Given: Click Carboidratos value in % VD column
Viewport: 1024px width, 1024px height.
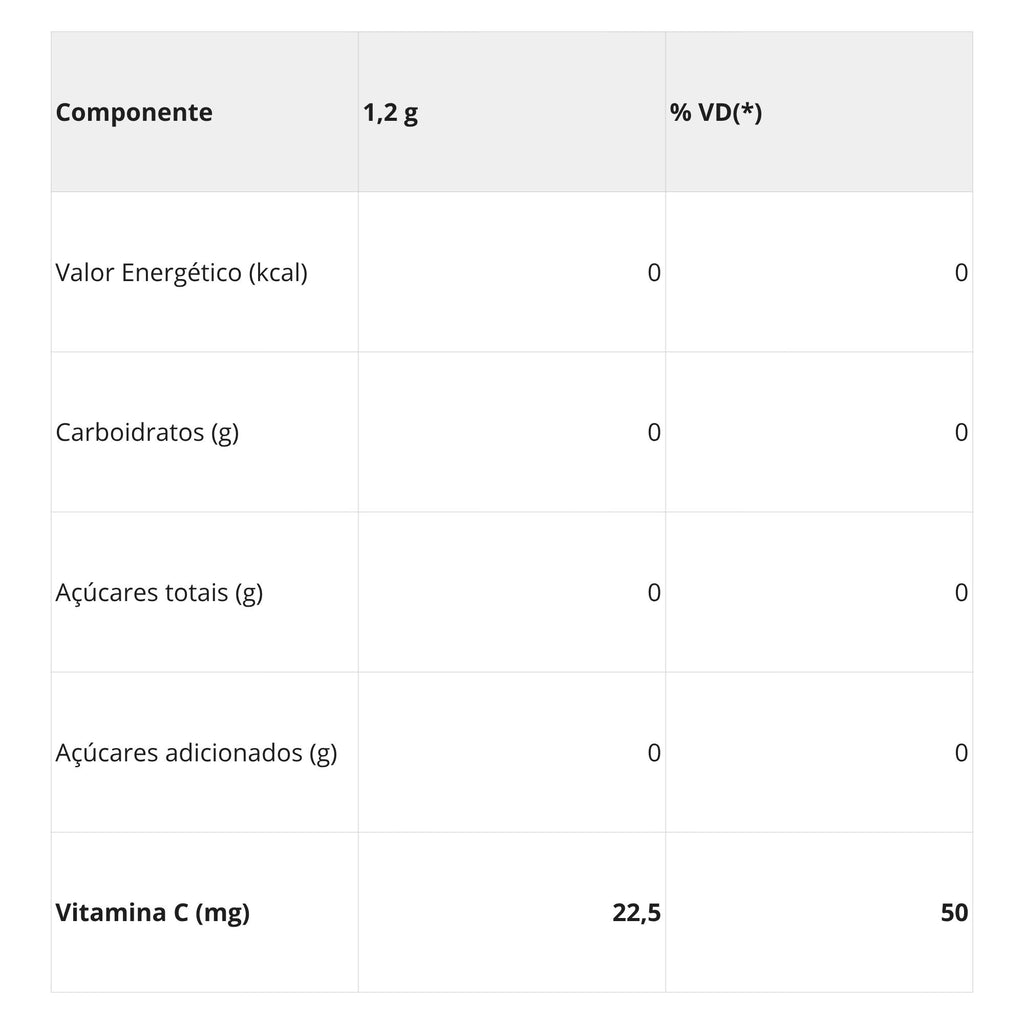Looking at the screenshot, I should pyautogui.click(x=961, y=433).
